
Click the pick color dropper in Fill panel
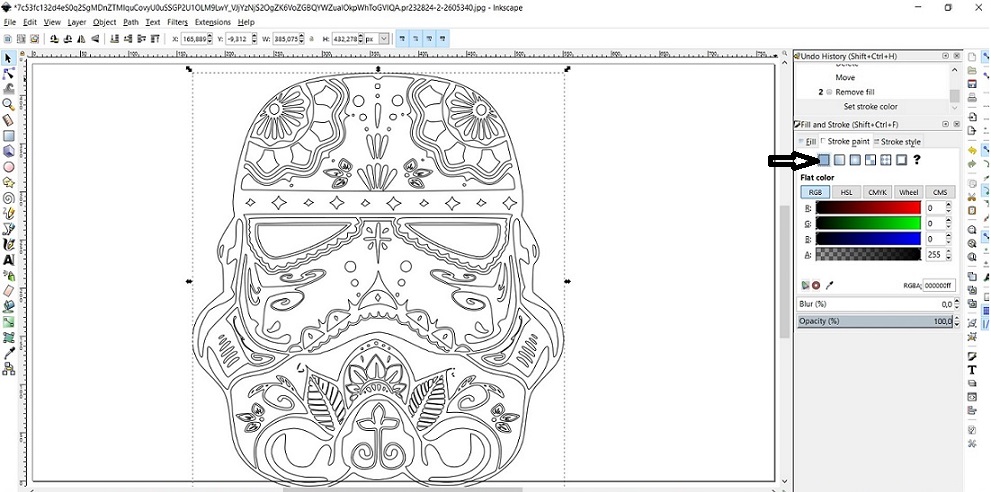pos(829,285)
